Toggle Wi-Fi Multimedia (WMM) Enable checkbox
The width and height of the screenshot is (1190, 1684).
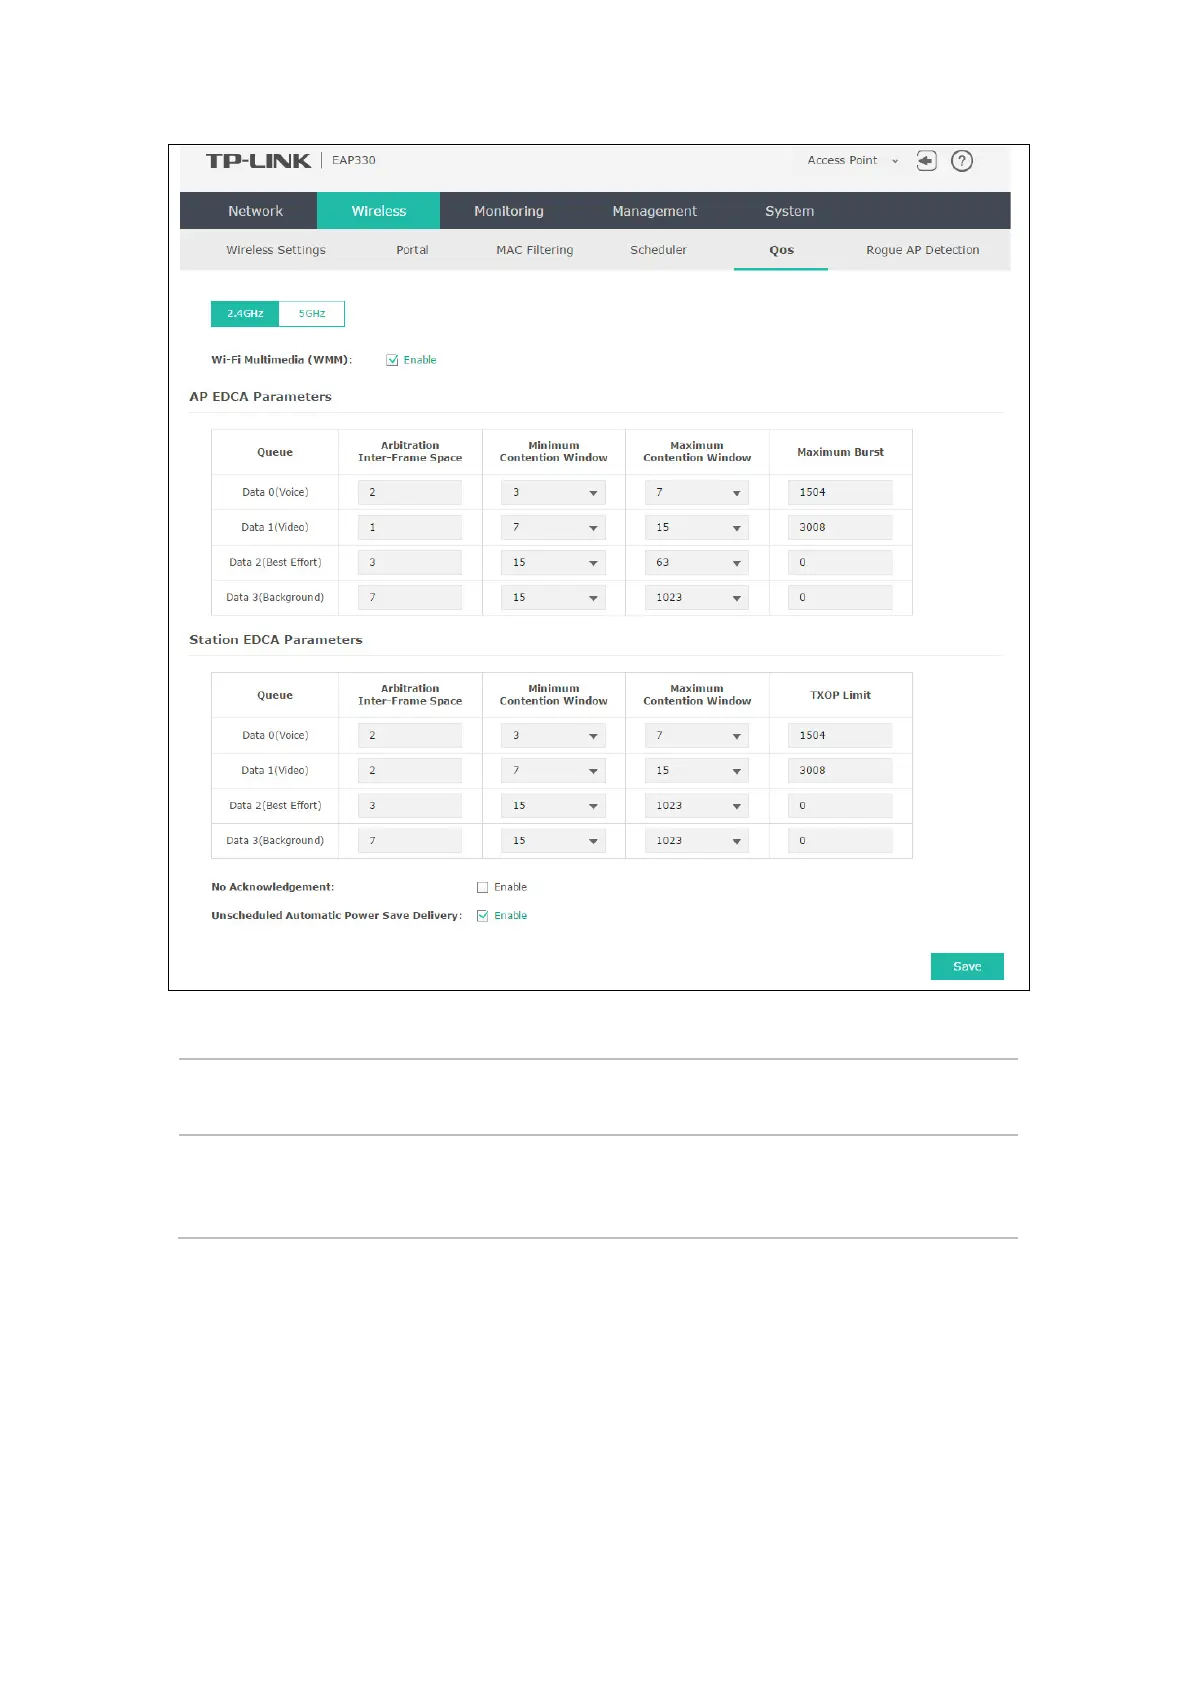tap(392, 360)
